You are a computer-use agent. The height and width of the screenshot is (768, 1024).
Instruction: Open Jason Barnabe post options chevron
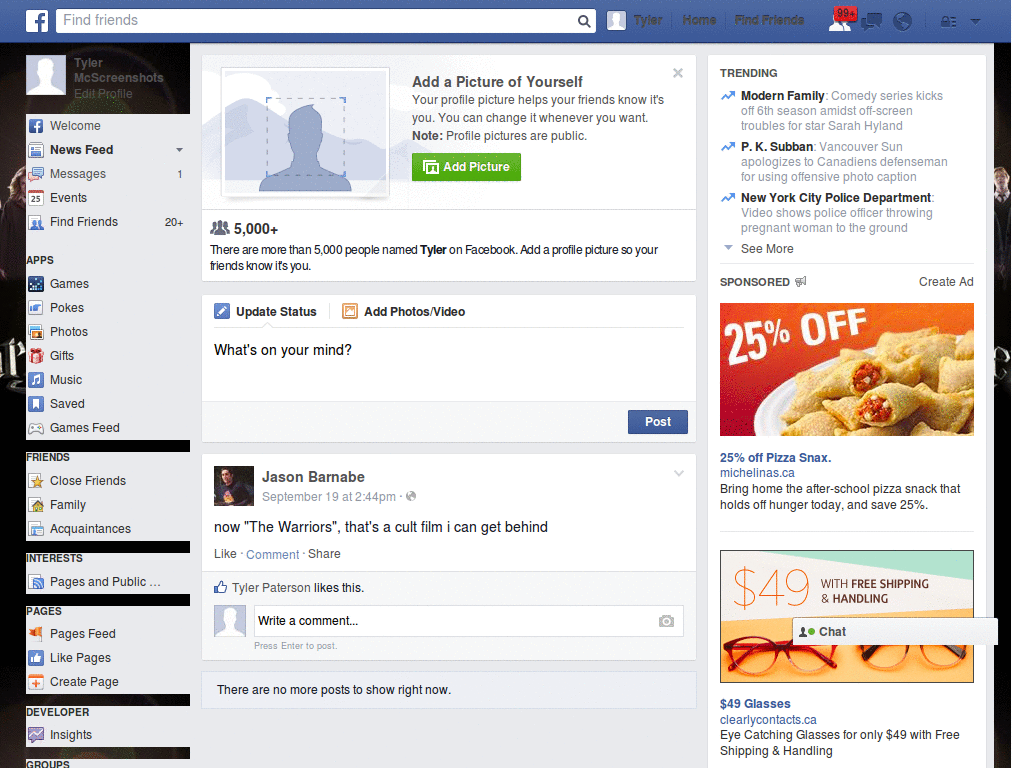(x=679, y=473)
